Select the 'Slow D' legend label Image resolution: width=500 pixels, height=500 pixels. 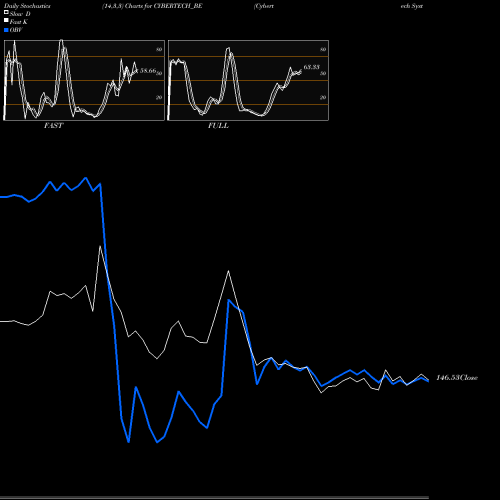click(x=20, y=14)
